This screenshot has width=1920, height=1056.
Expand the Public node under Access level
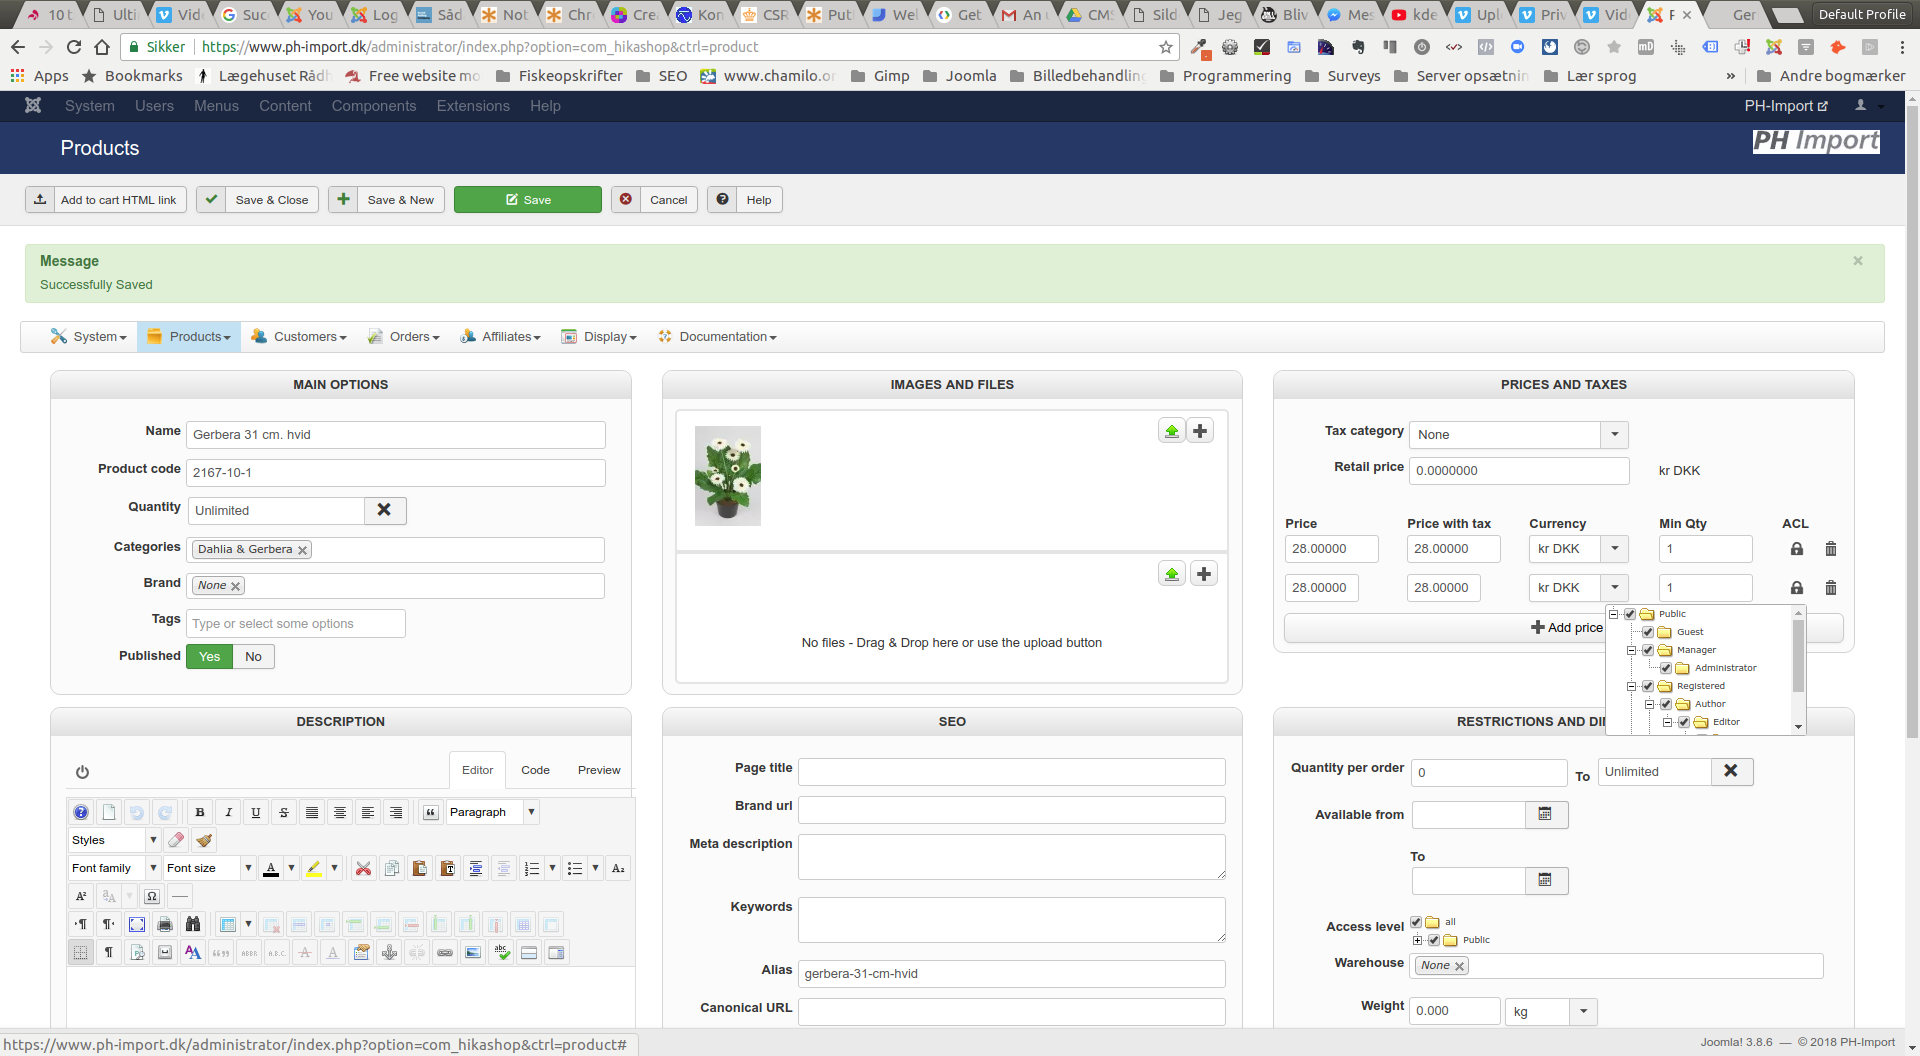pyautogui.click(x=1417, y=940)
